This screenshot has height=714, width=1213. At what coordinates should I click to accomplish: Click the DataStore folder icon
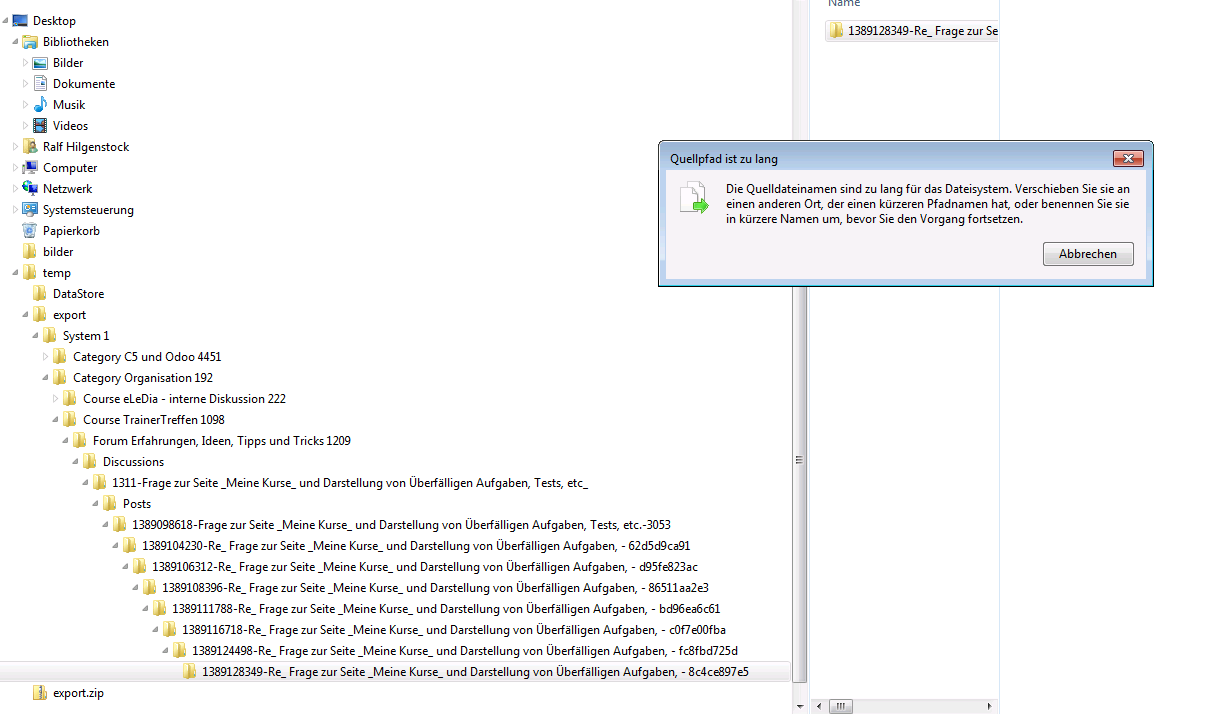(40, 294)
